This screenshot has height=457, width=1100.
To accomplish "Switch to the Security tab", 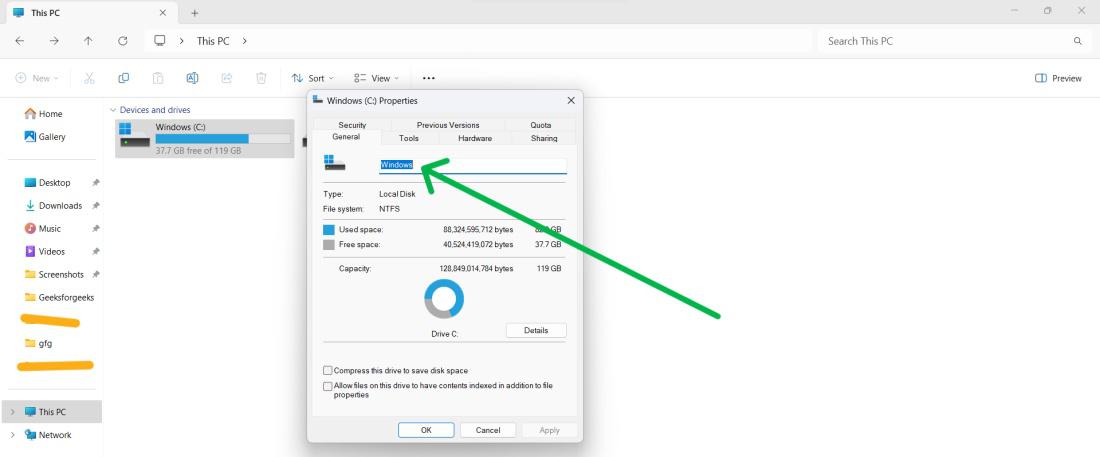I will (352, 125).
